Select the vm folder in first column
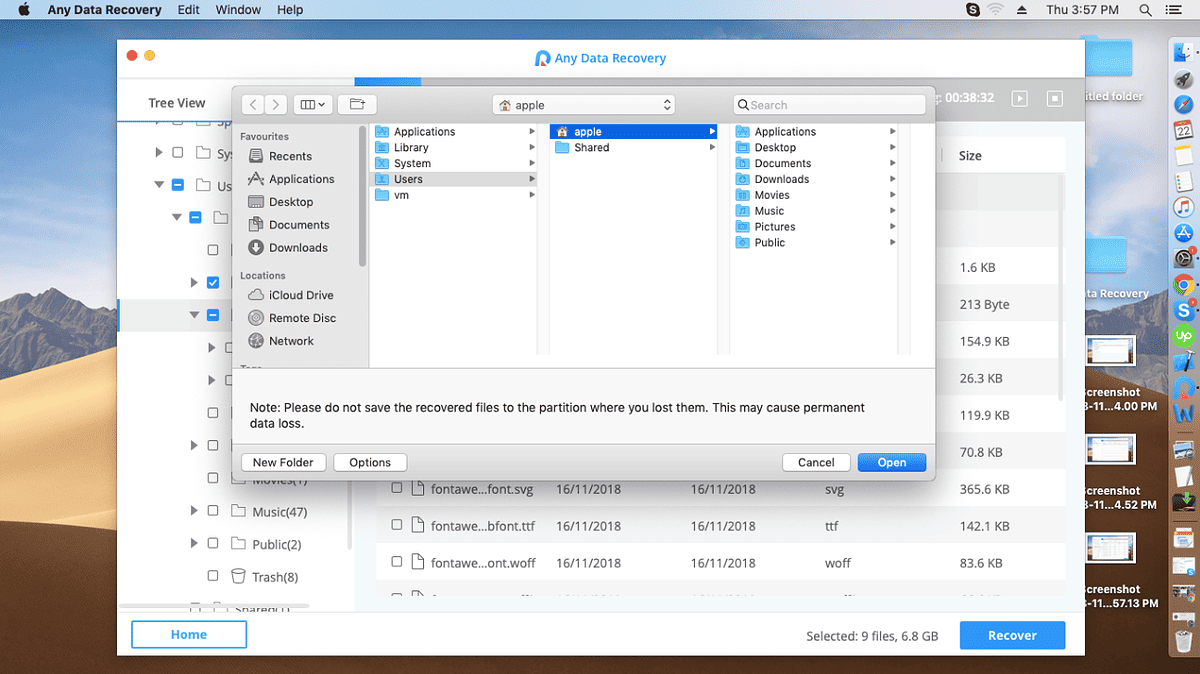The image size is (1200, 674). (x=455, y=195)
